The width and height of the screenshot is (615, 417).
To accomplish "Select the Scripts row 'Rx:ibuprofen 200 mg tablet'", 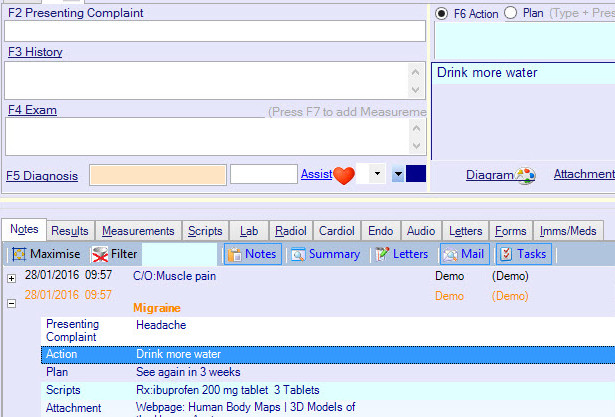I will 328,390.
